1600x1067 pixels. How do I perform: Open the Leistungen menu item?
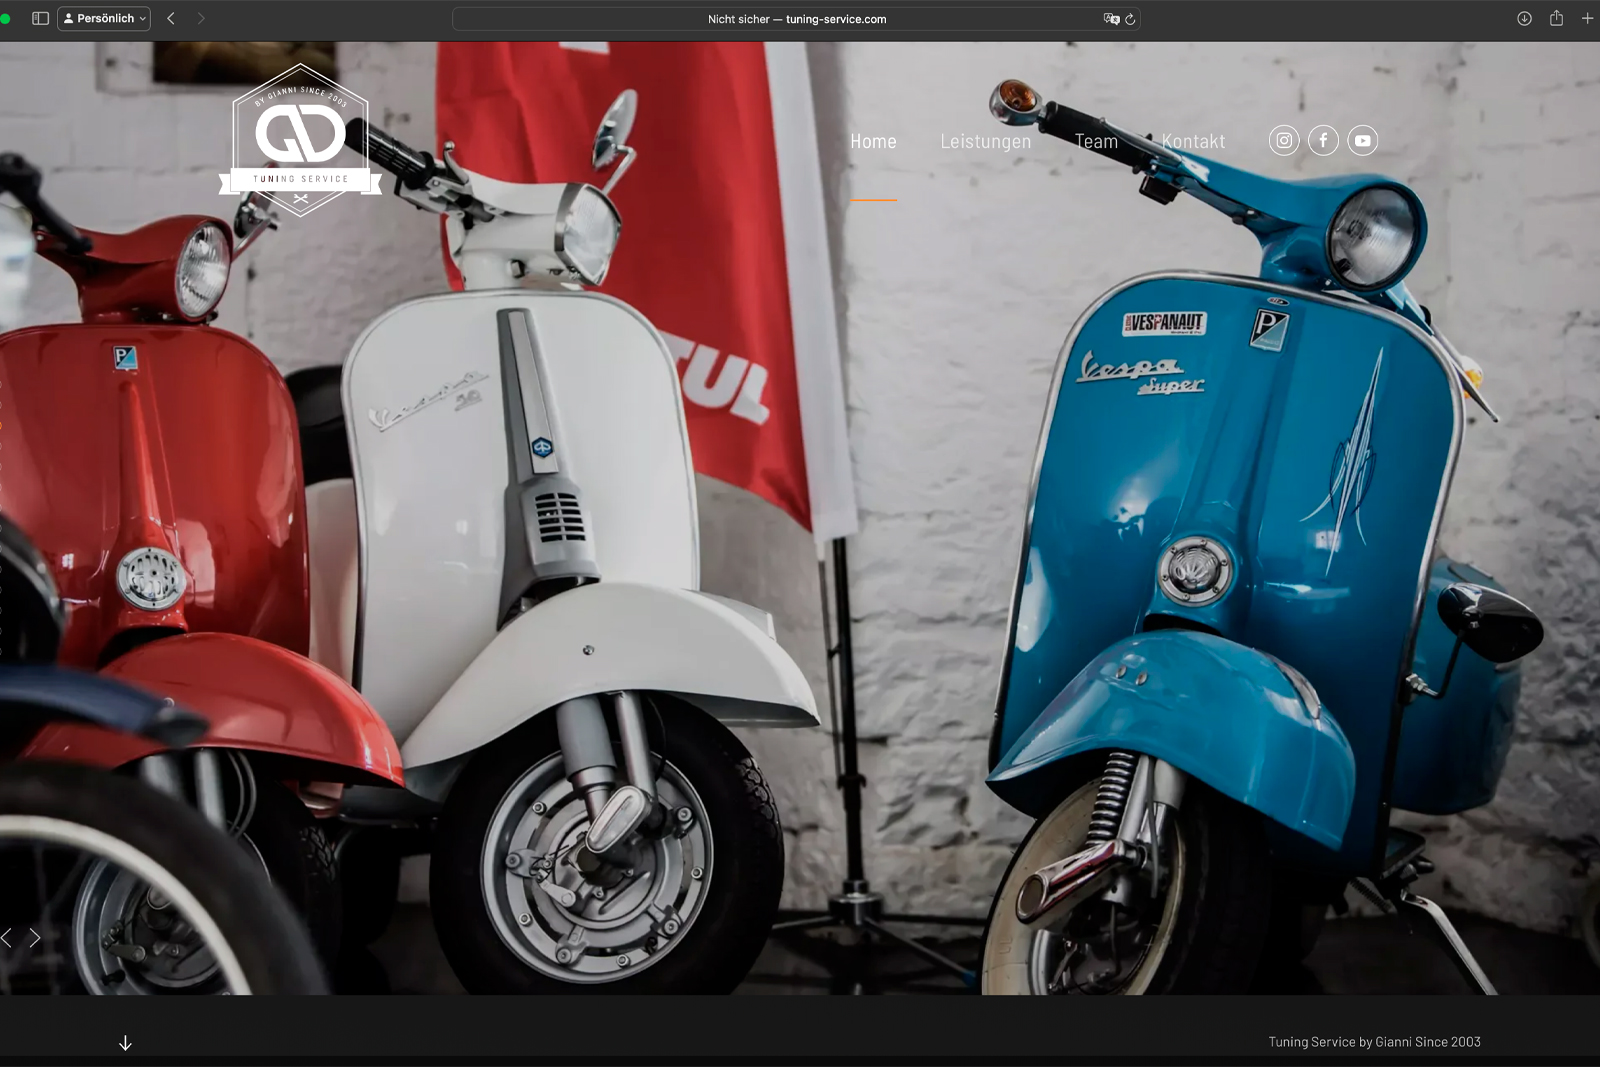tap(985, 142)
